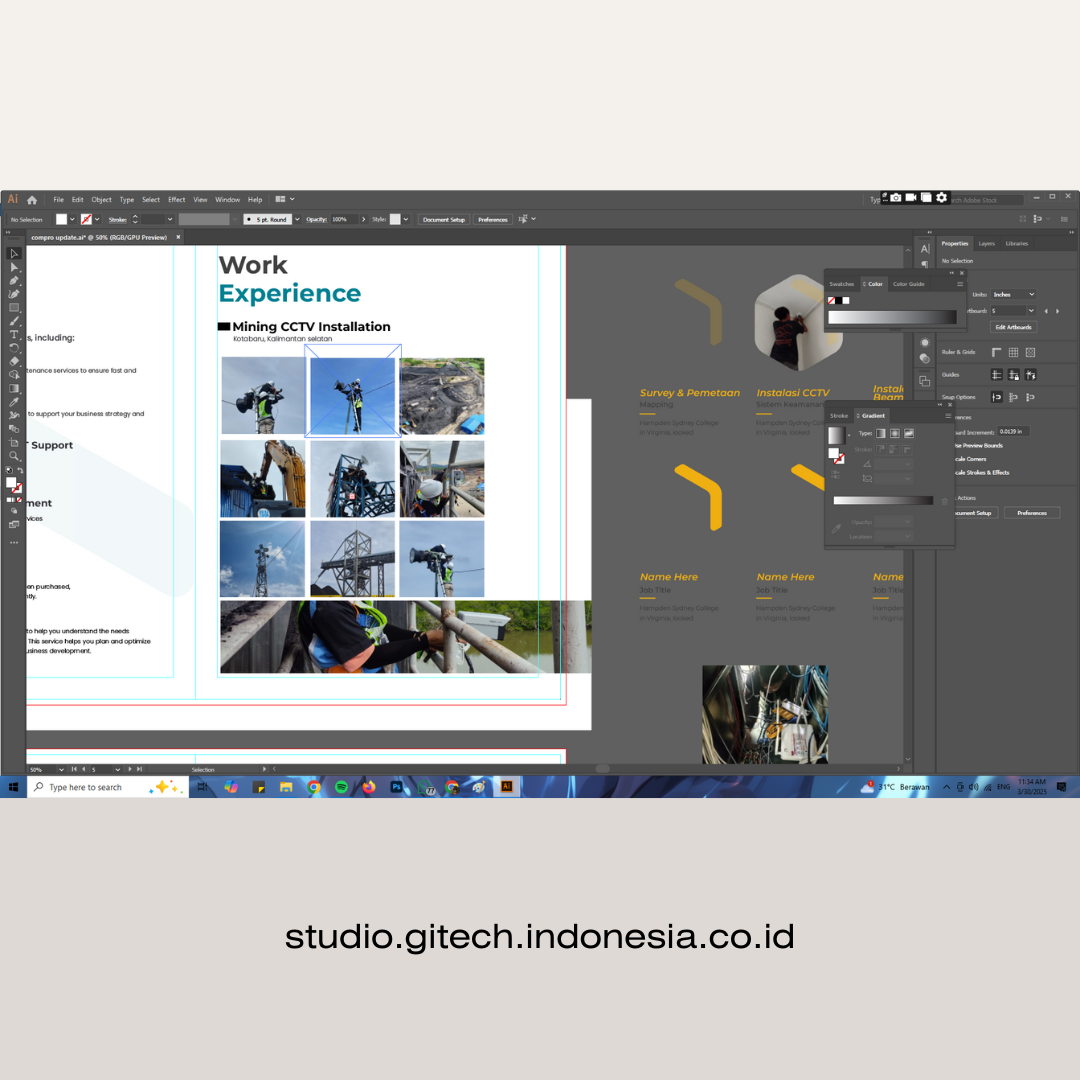Select the Pen tool in toolbar
This screenshot has height=1080, width=1080.
14,281
